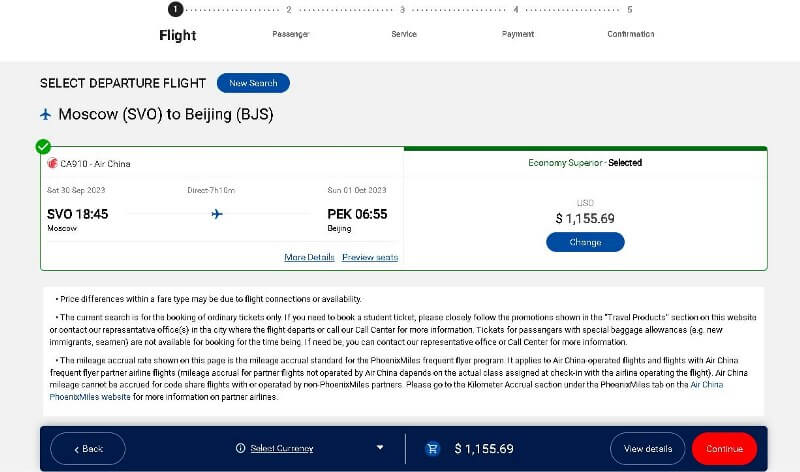The height and width of the screenshot is (472, 800).
Task: Click the View details button
Action: [x=647, y=449]
